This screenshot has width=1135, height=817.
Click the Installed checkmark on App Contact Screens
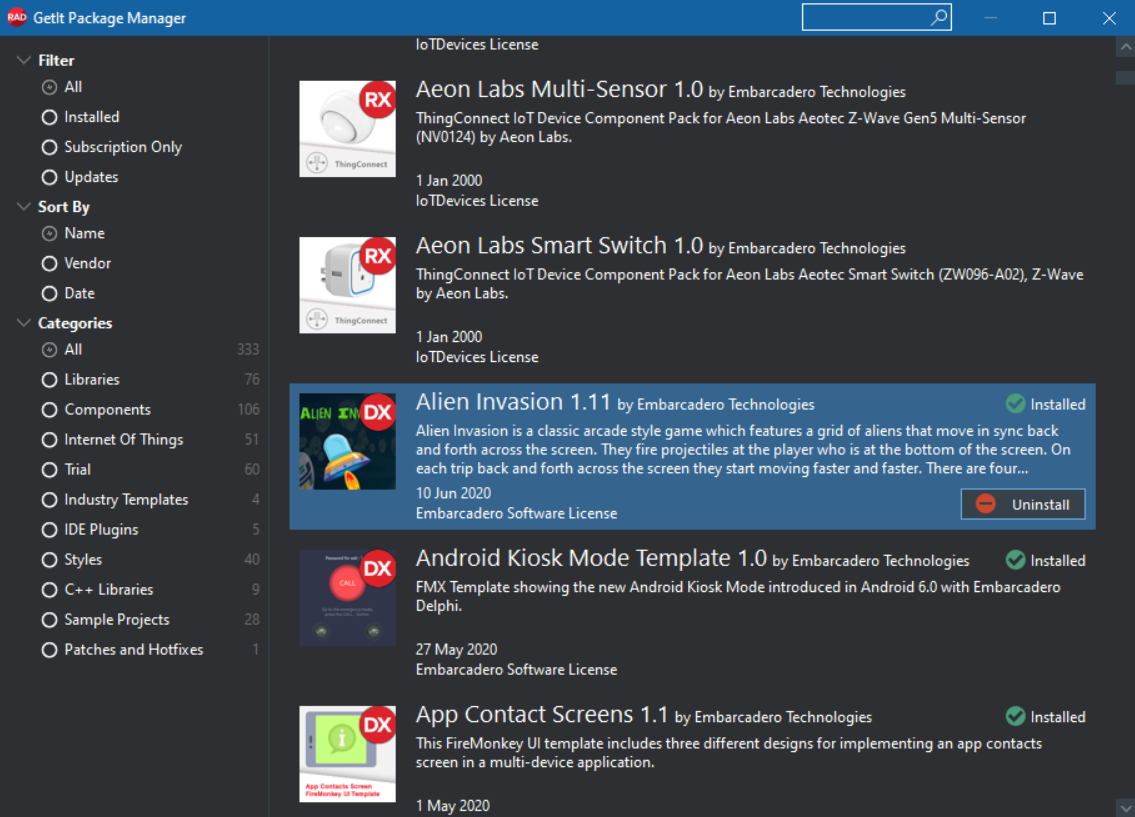[1016, 716]
